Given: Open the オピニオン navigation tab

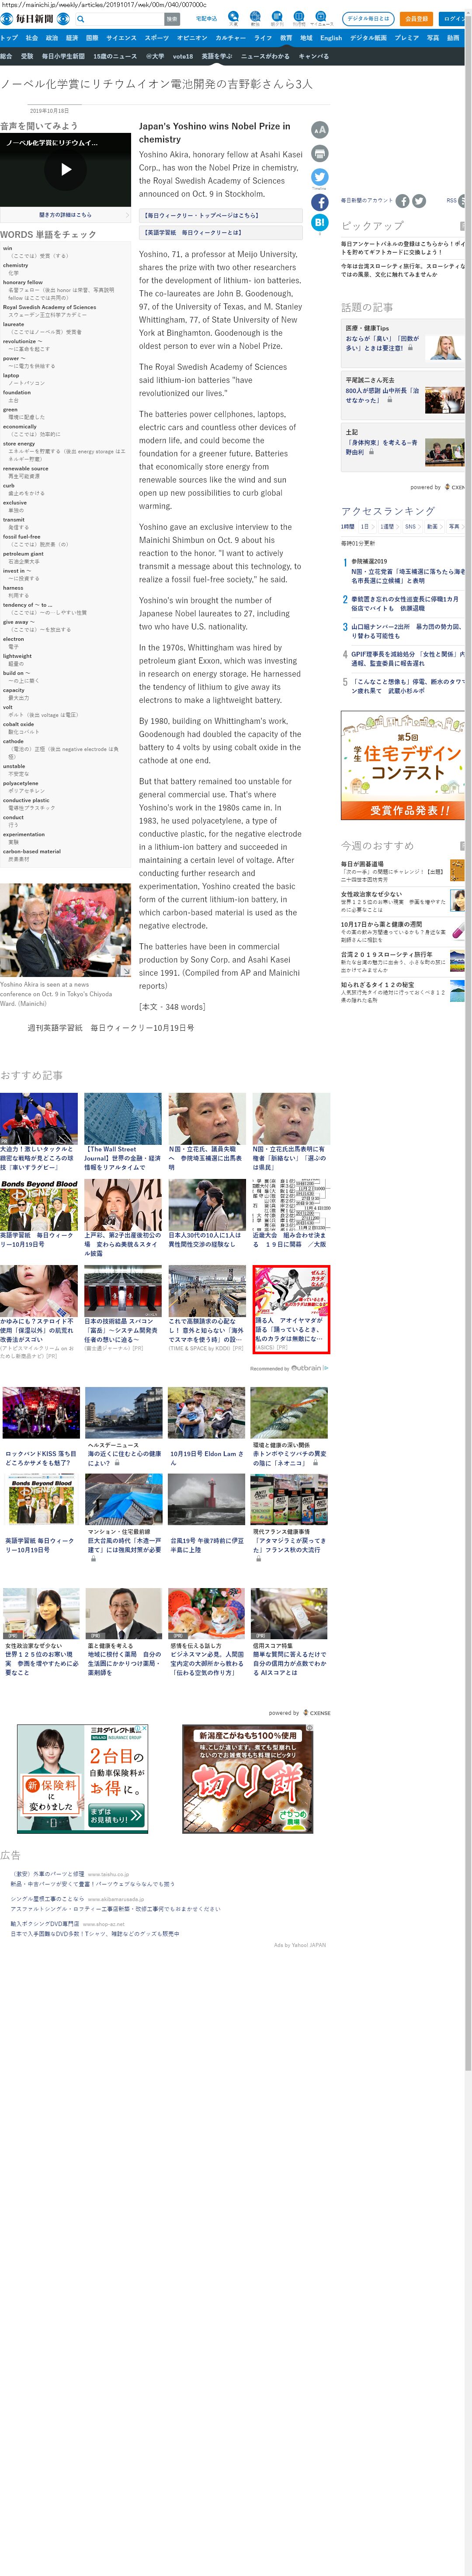Looking at the screenshot, I should click(x=192, y=38).
